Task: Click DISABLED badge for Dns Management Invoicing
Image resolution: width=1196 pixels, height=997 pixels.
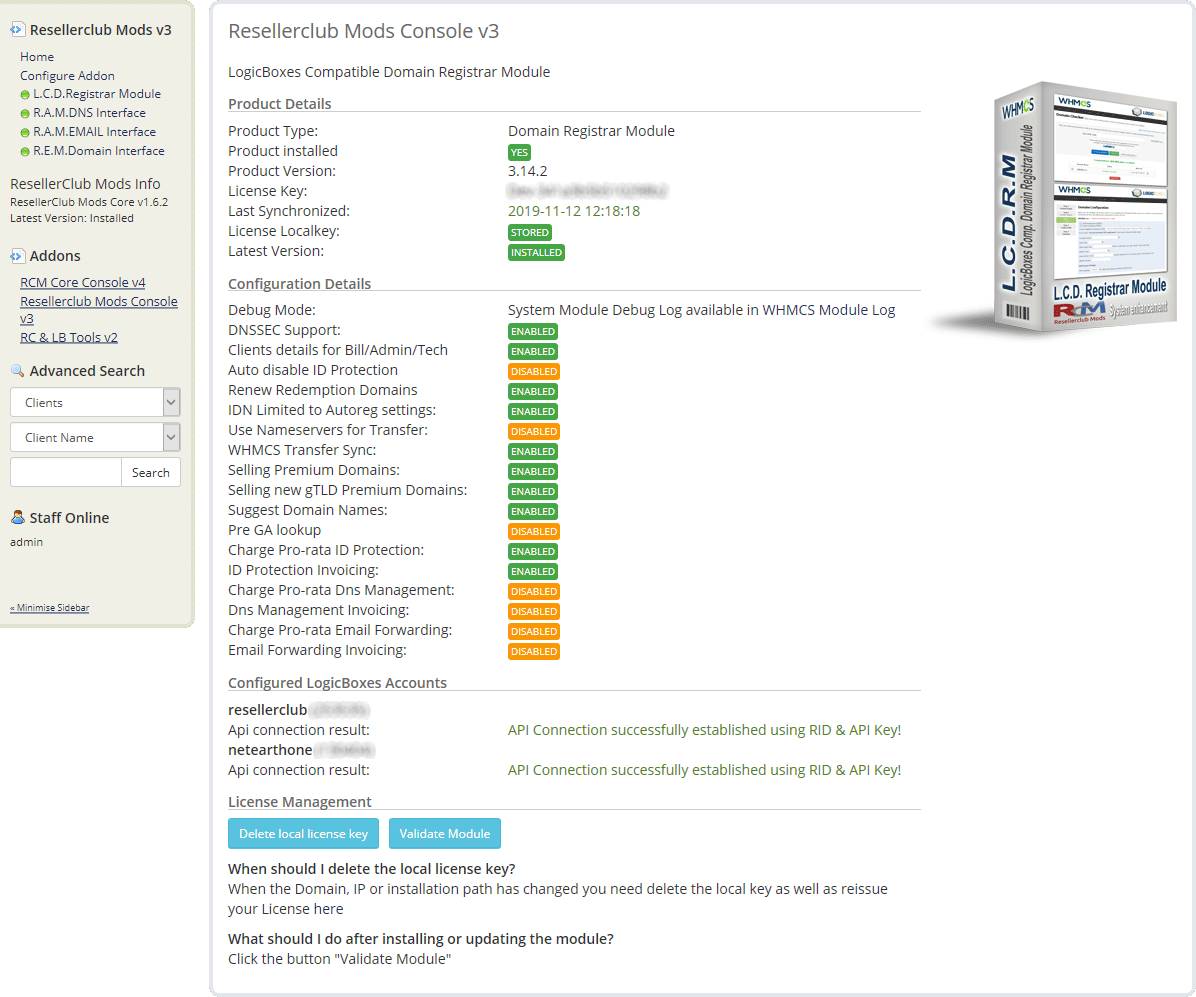Action: coord(534,612)
